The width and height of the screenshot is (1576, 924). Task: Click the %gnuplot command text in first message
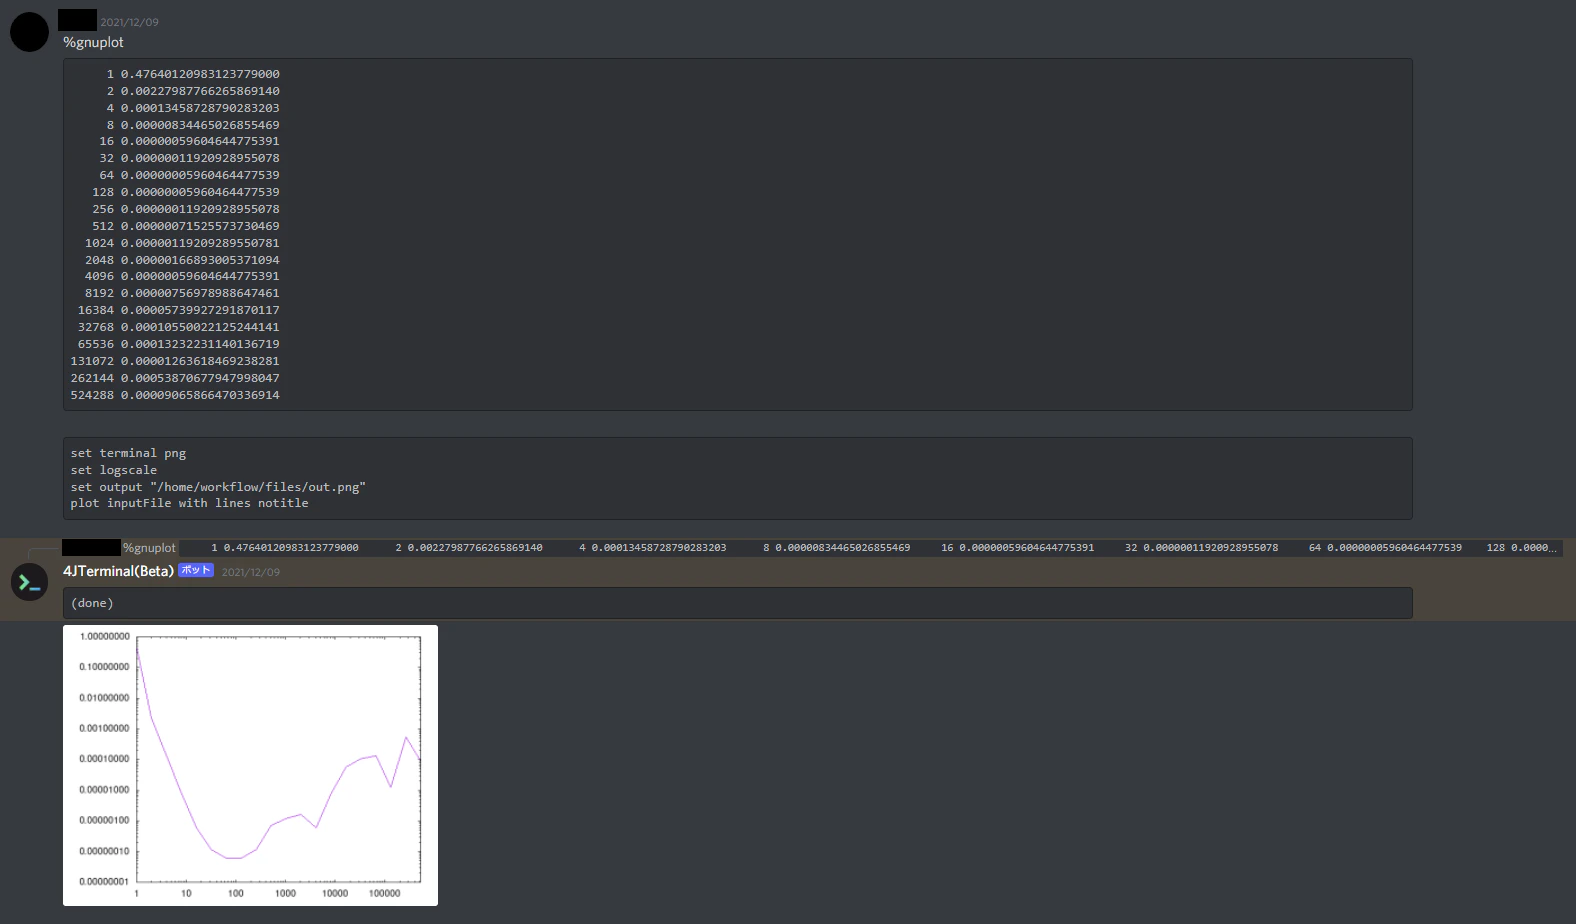point(93,42)
